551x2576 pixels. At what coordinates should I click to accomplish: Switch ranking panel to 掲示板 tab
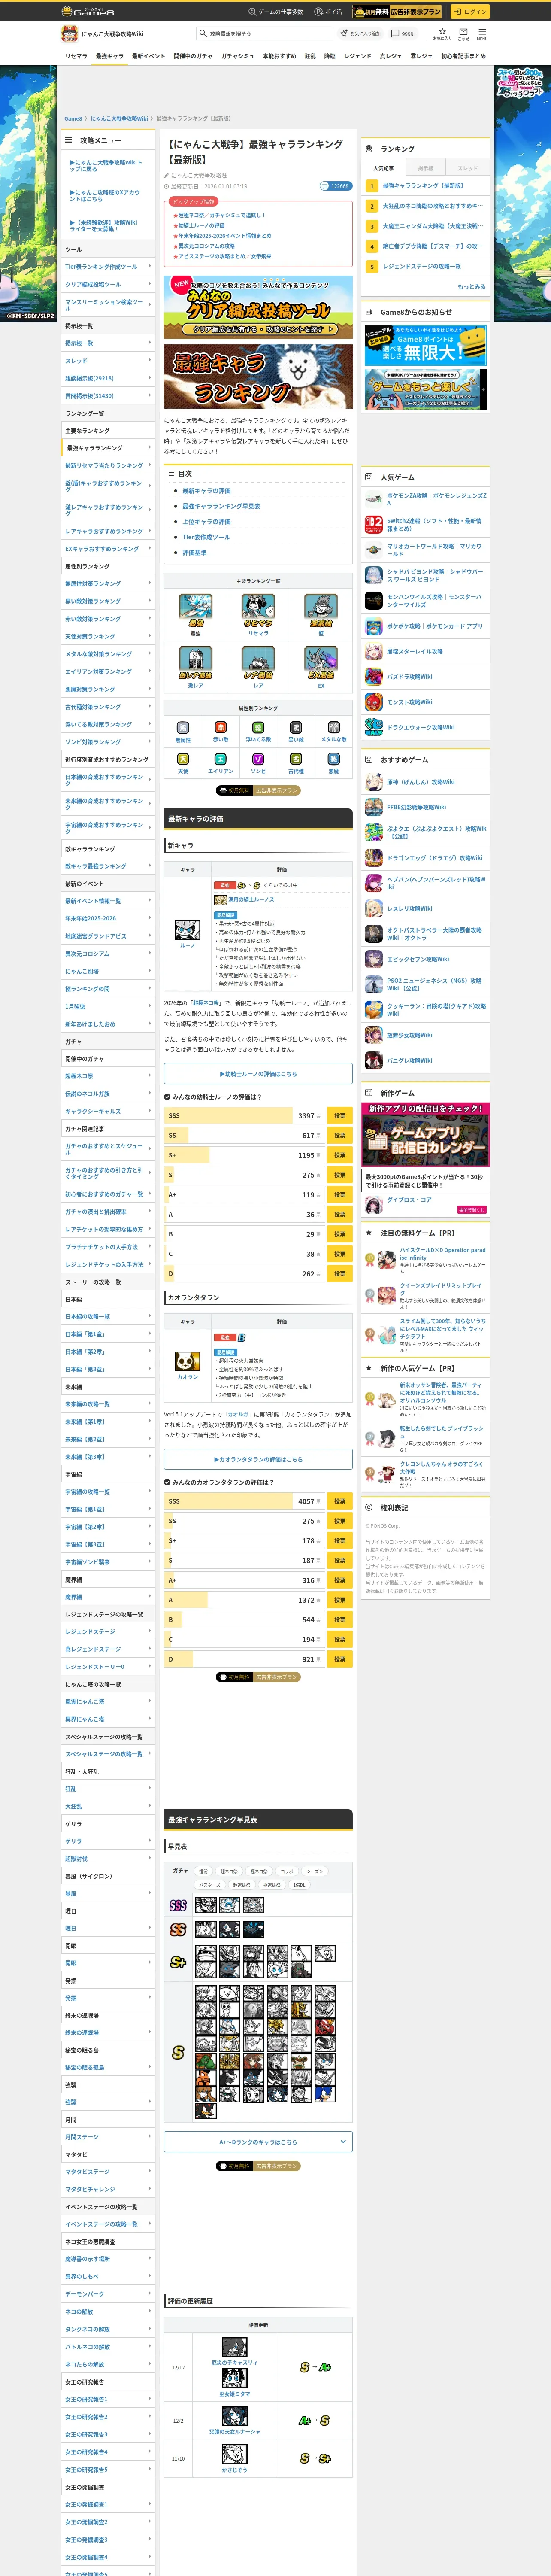pyautogui.click(x=426, y=168)
